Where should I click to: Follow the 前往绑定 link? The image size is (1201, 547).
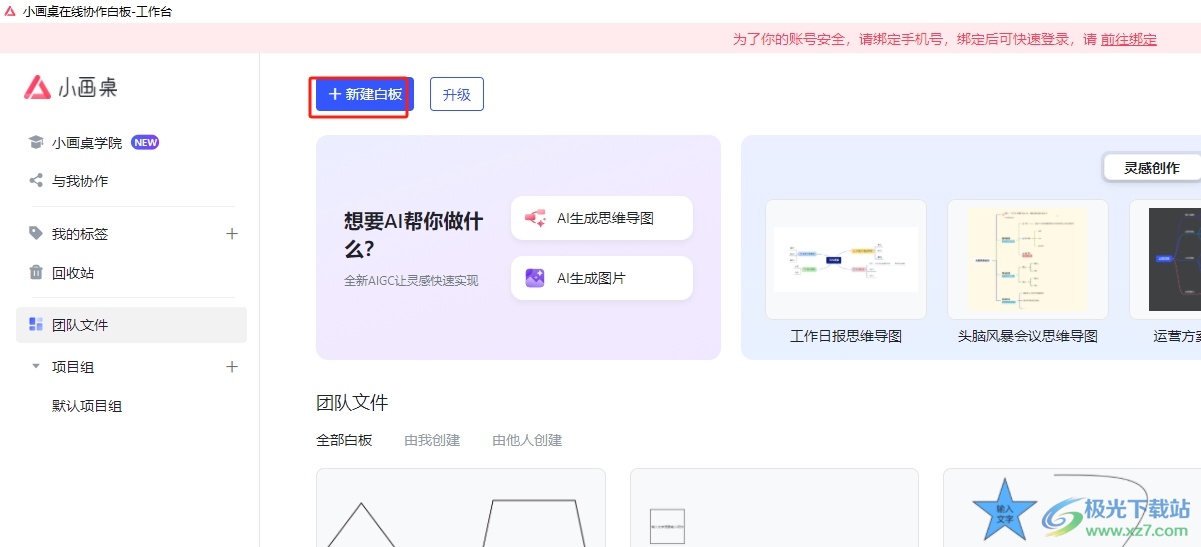click(1129, 39)
